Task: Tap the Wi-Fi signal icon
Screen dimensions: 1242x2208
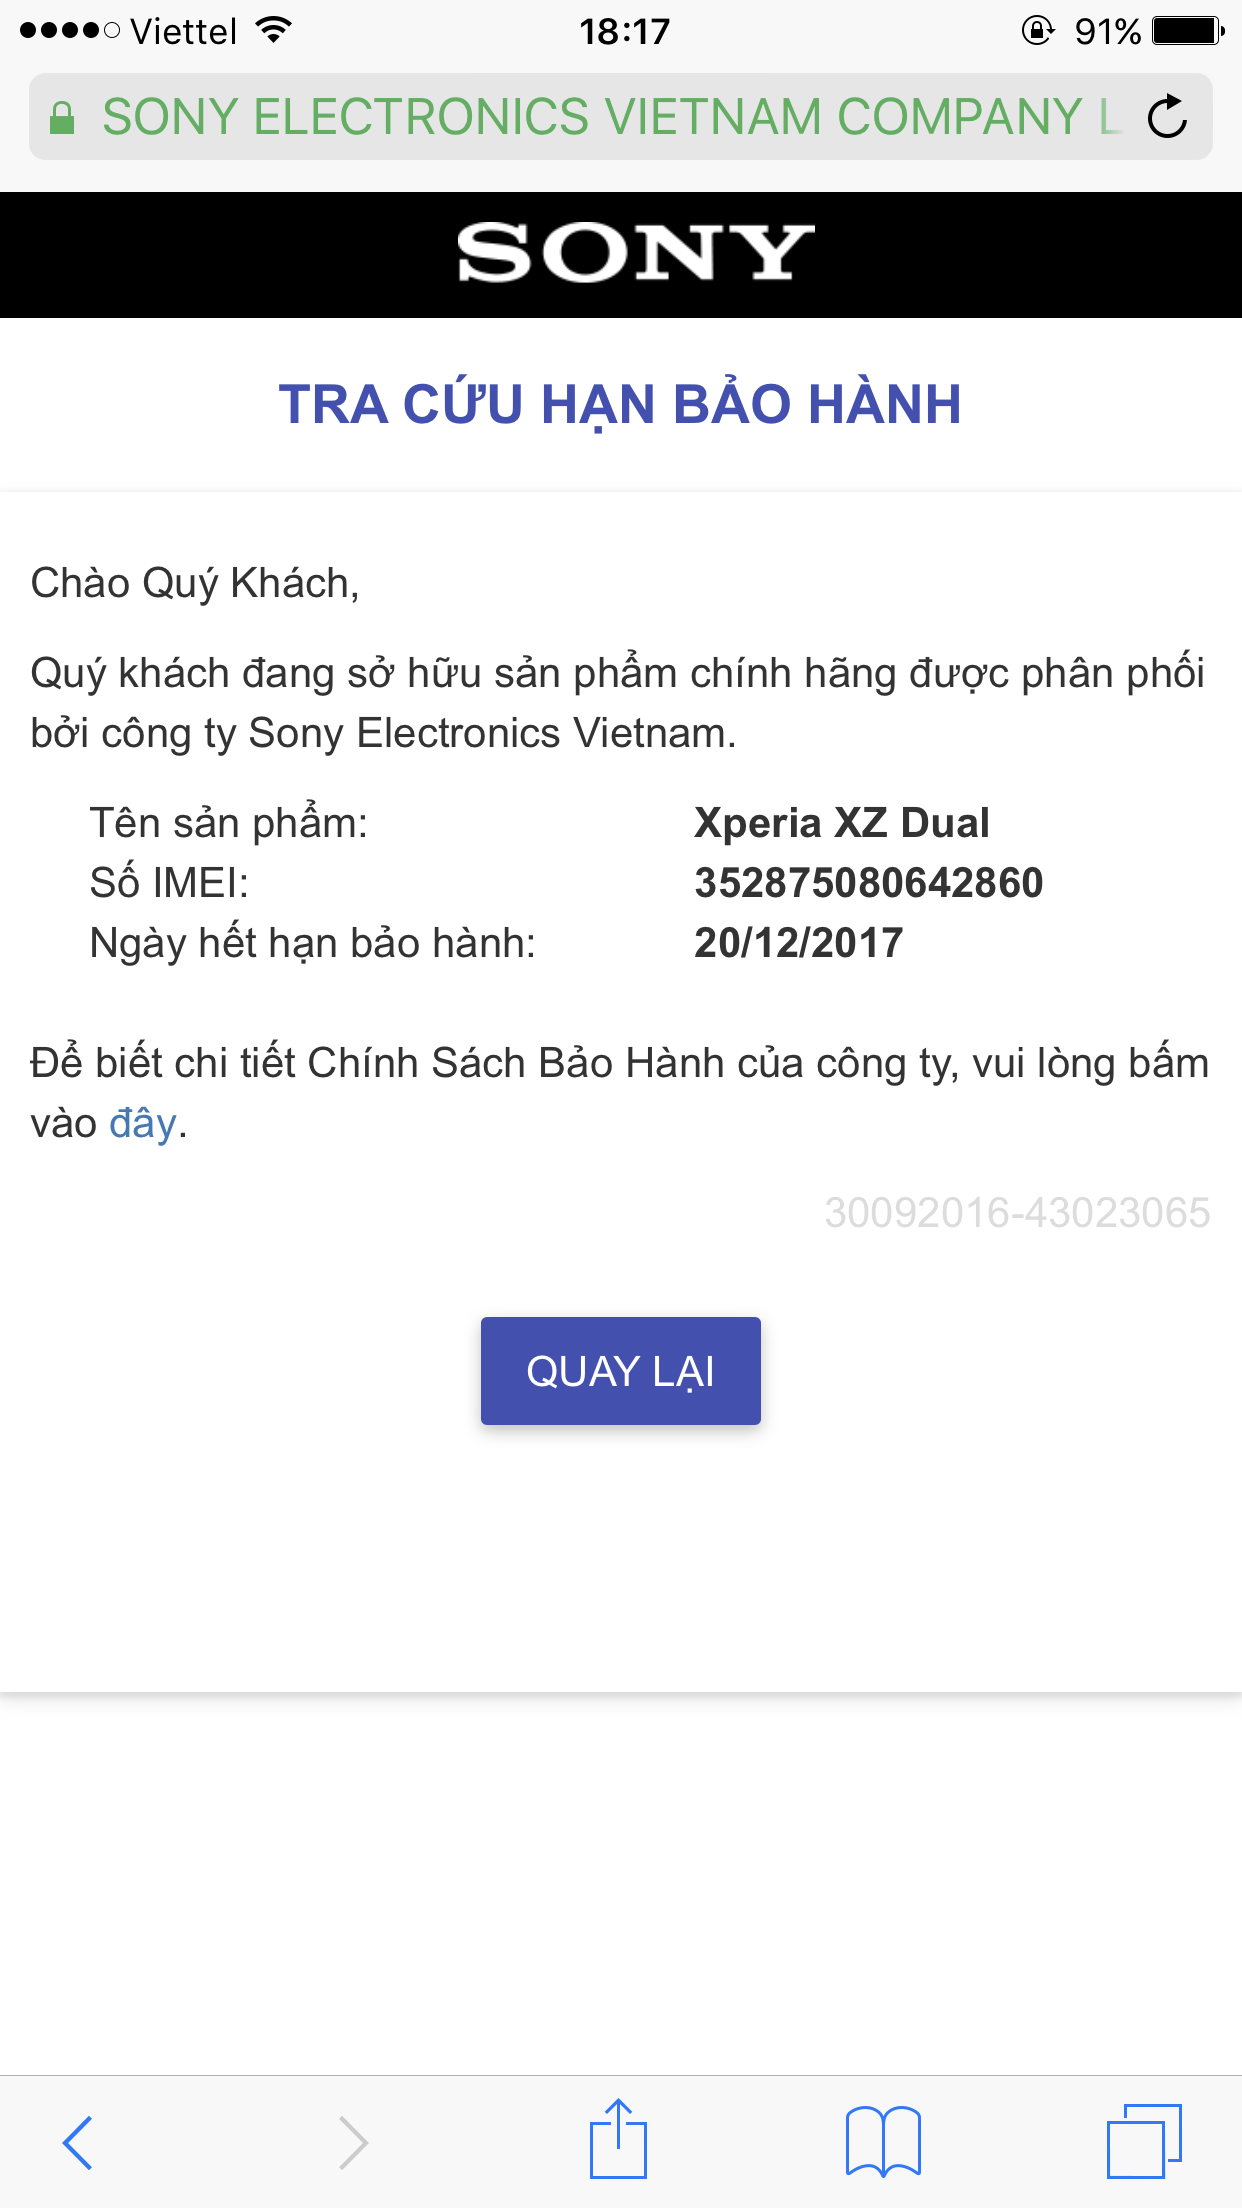Action: point(272,30)
